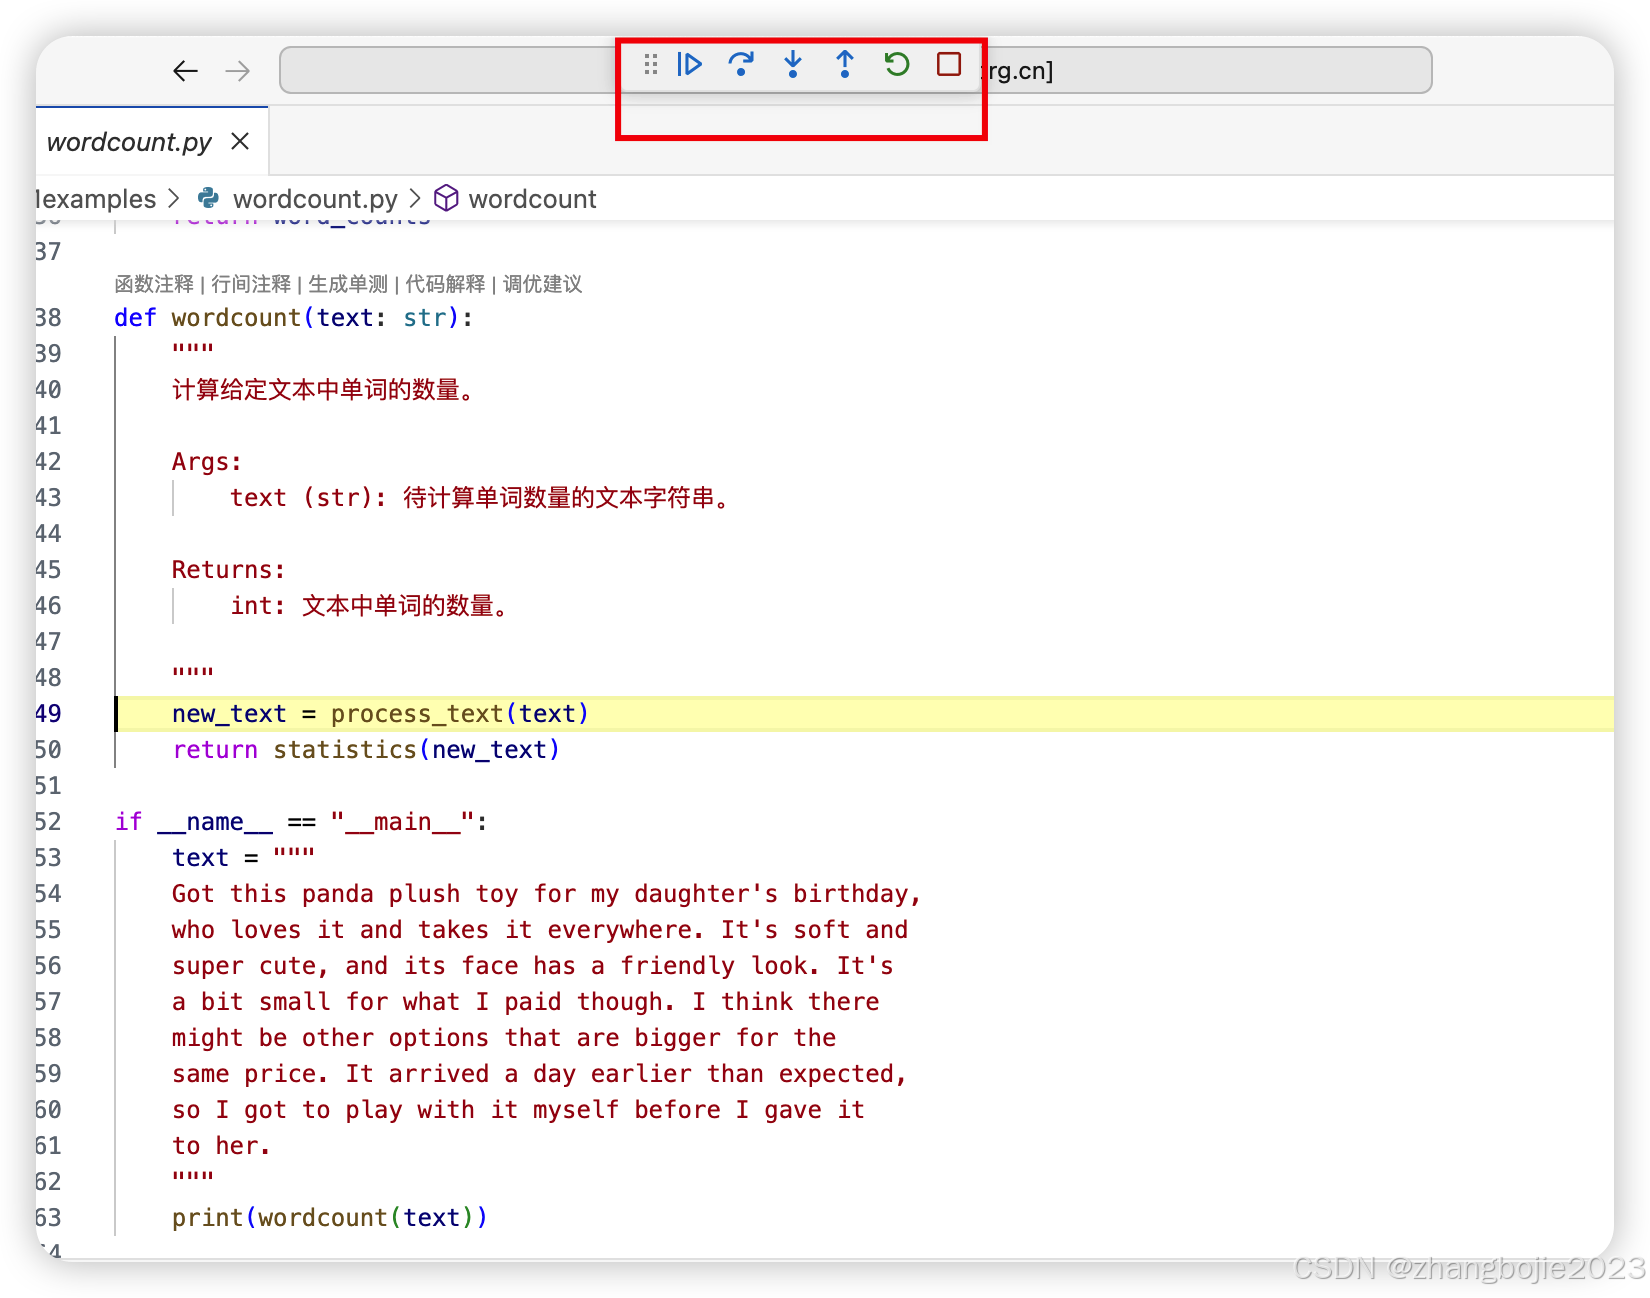
Task: Click the 'Args:' docstring line
Action: point(207,462)
